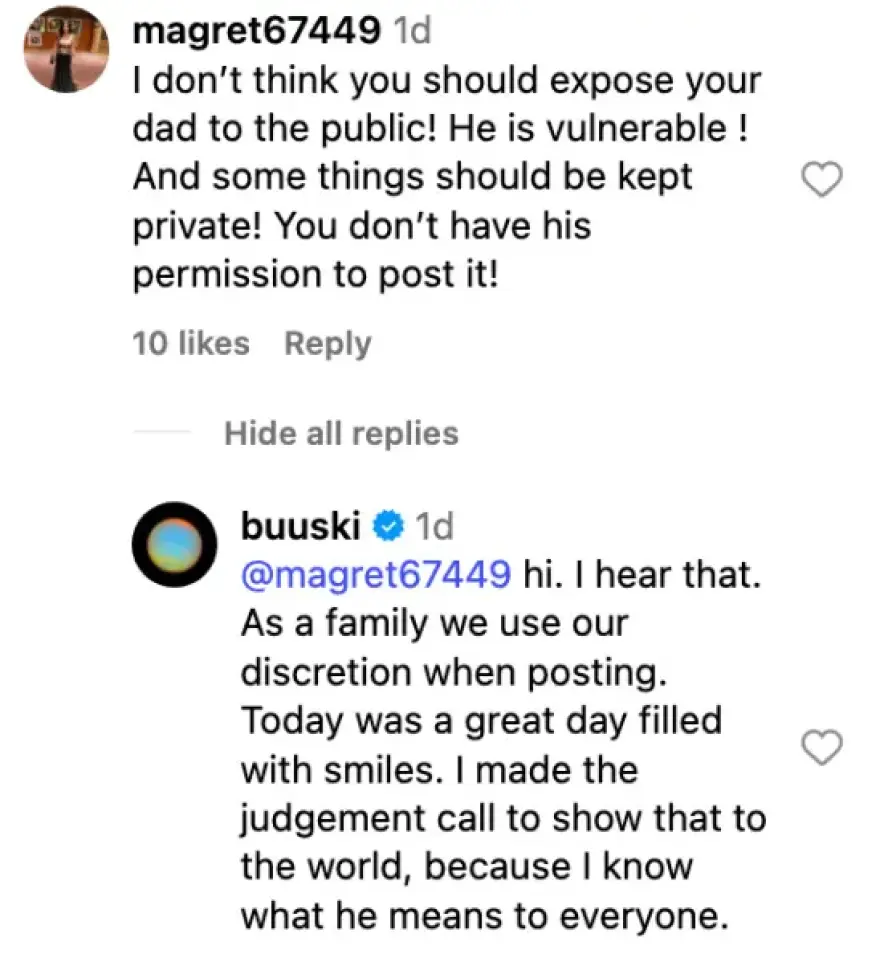Click the line "As a family we use our"
The width and height of the screenshot is (880, 954).
[434, 622]
